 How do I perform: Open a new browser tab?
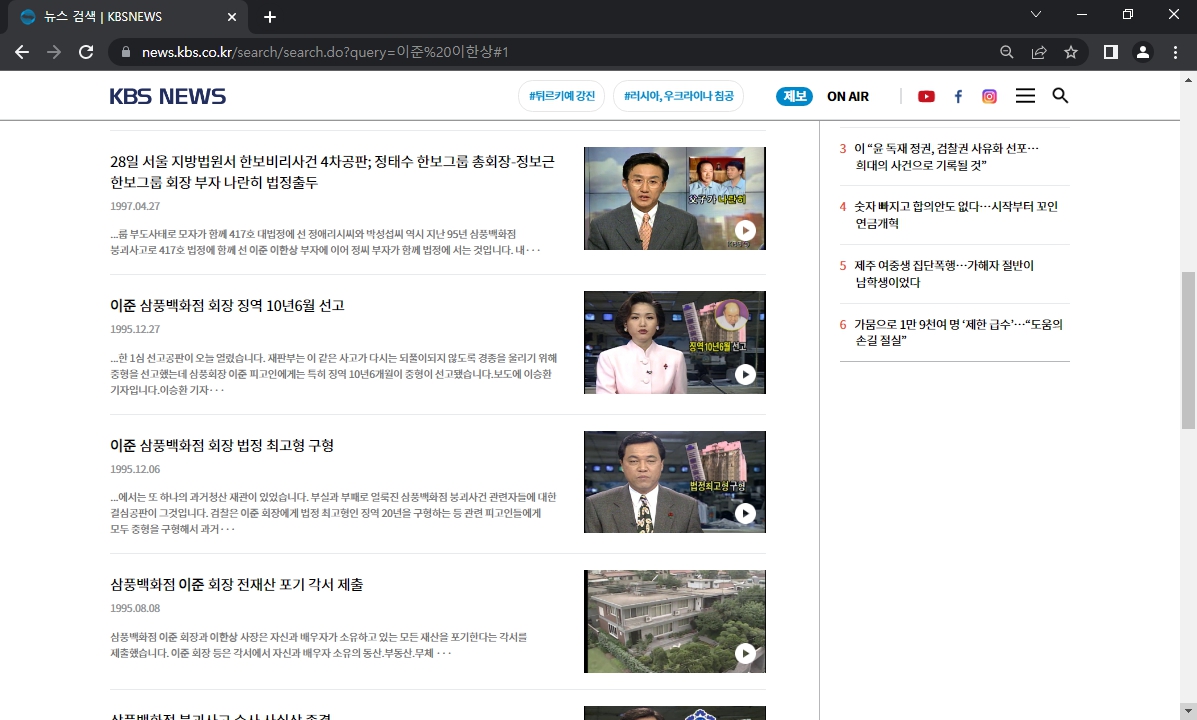tap(269, 17)
